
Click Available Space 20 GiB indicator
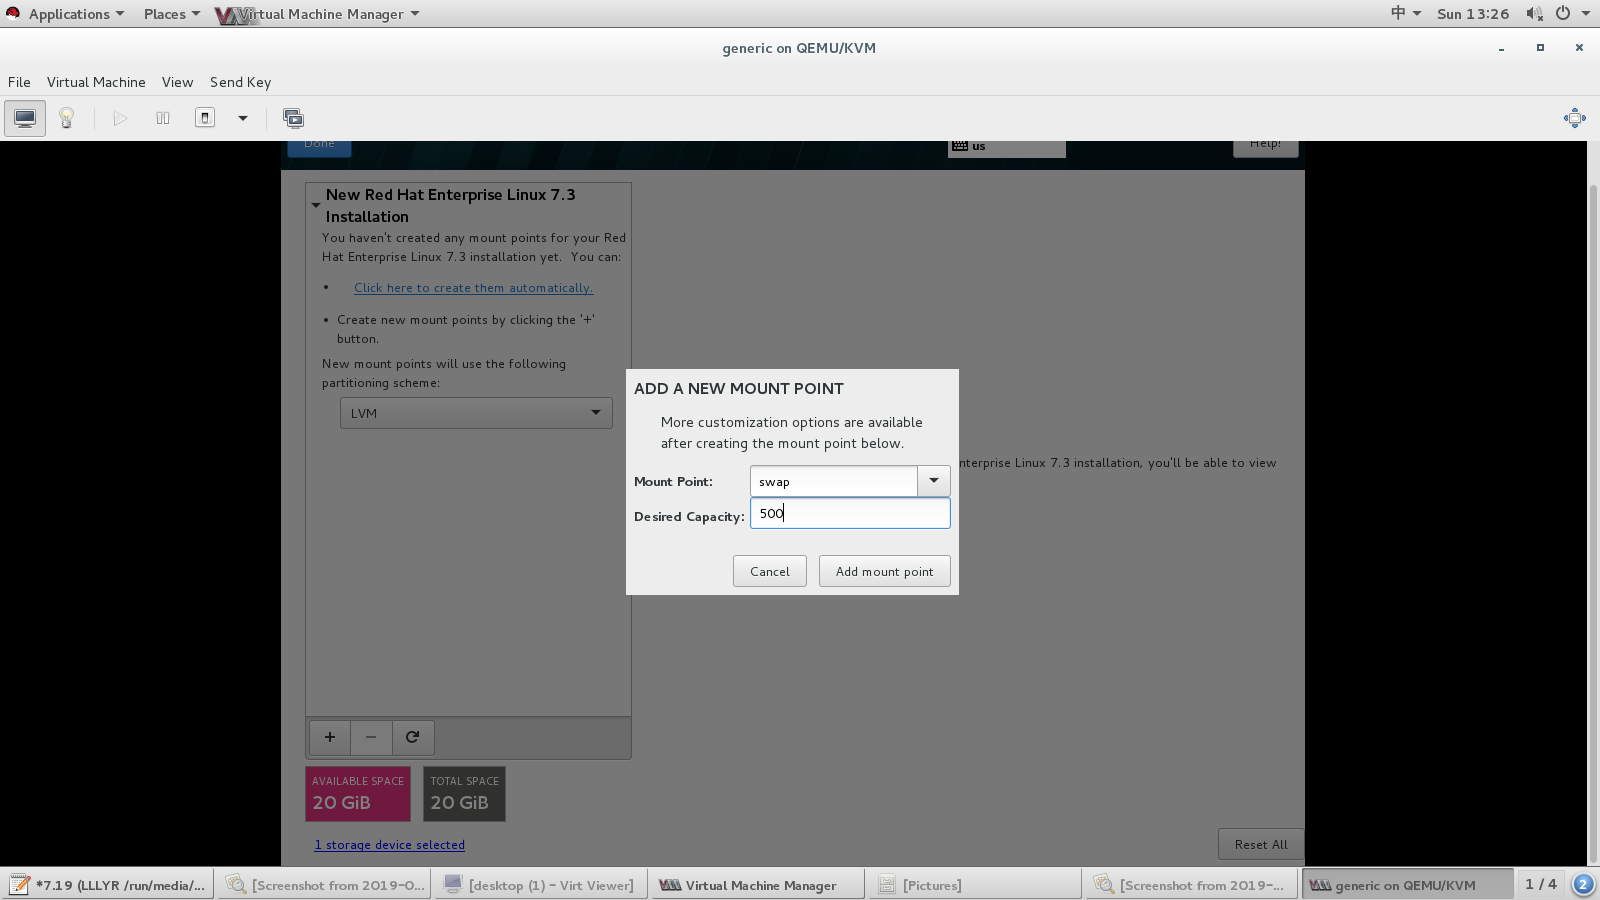coord(358,794)
